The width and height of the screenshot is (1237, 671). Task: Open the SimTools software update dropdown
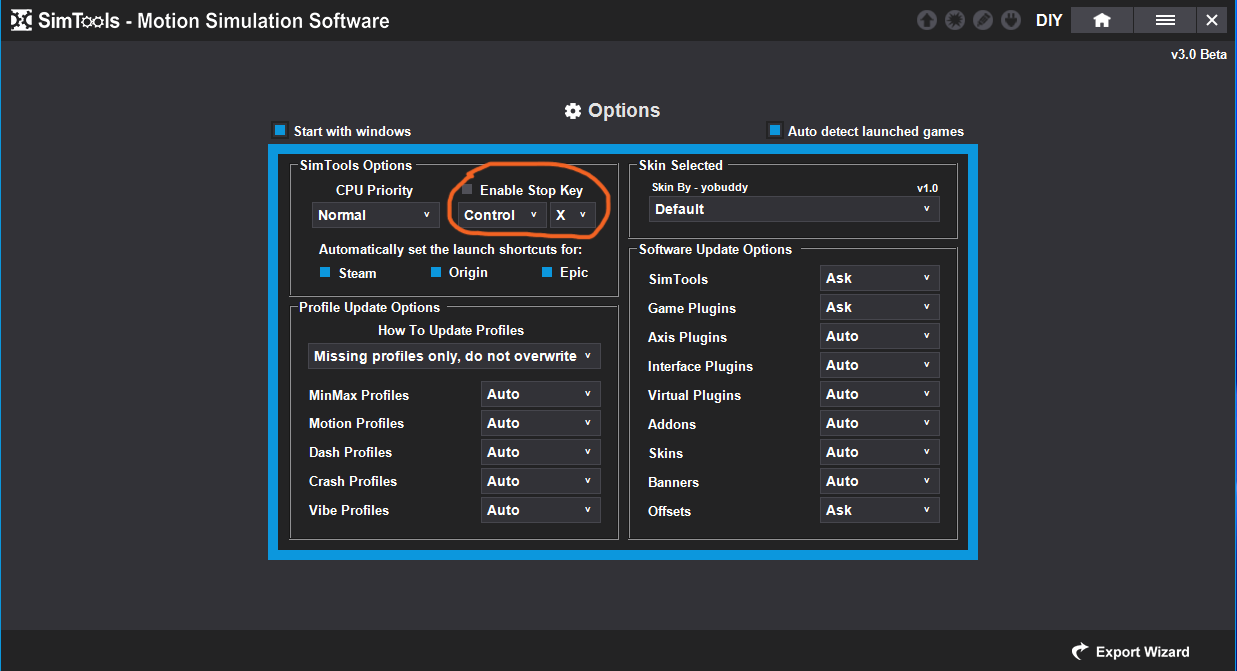click(x=880, y=278)
